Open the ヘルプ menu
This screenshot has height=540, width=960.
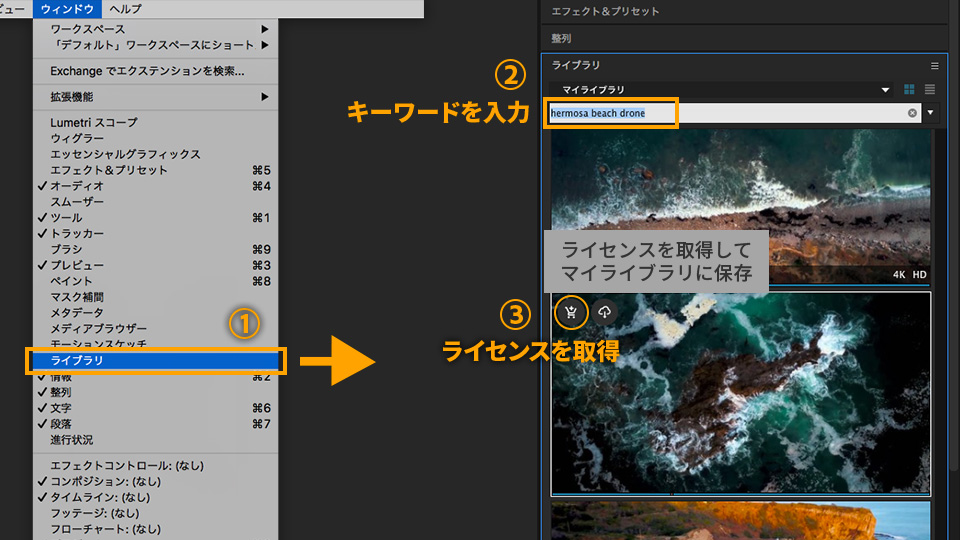coord(126,9)
